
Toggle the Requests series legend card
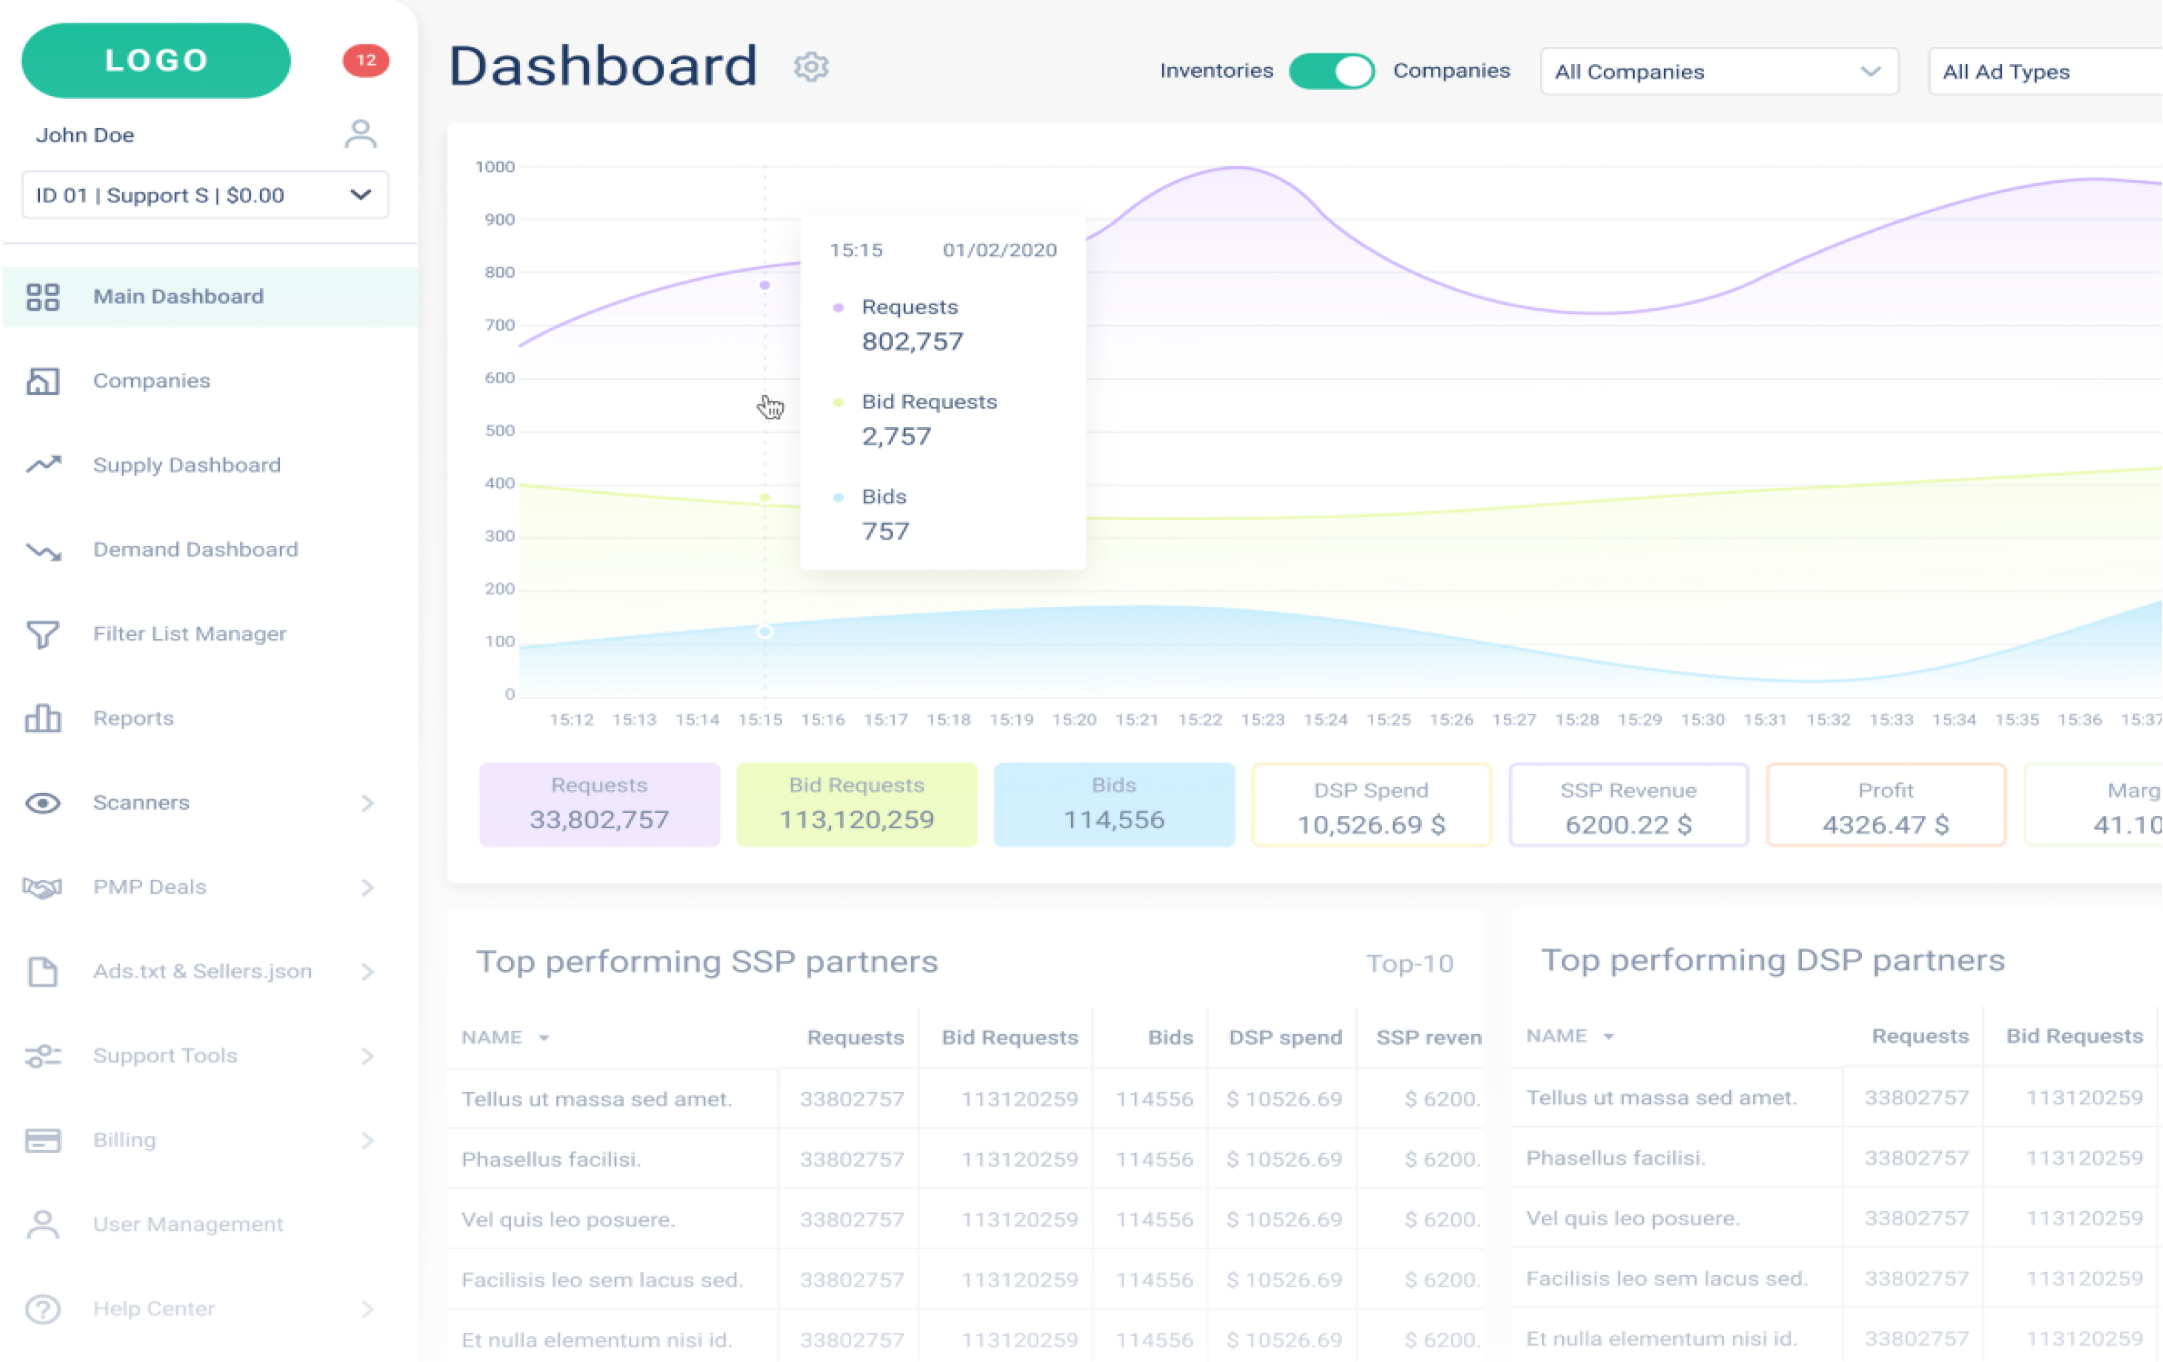click(x=599, y=804)
